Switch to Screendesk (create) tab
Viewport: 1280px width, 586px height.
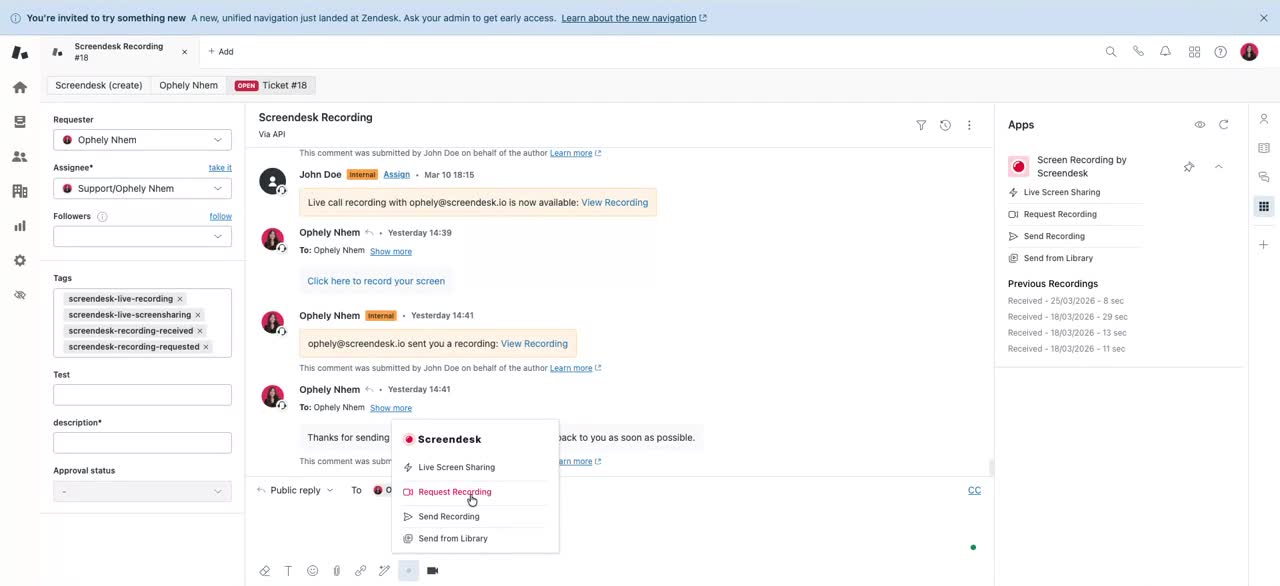98,85
